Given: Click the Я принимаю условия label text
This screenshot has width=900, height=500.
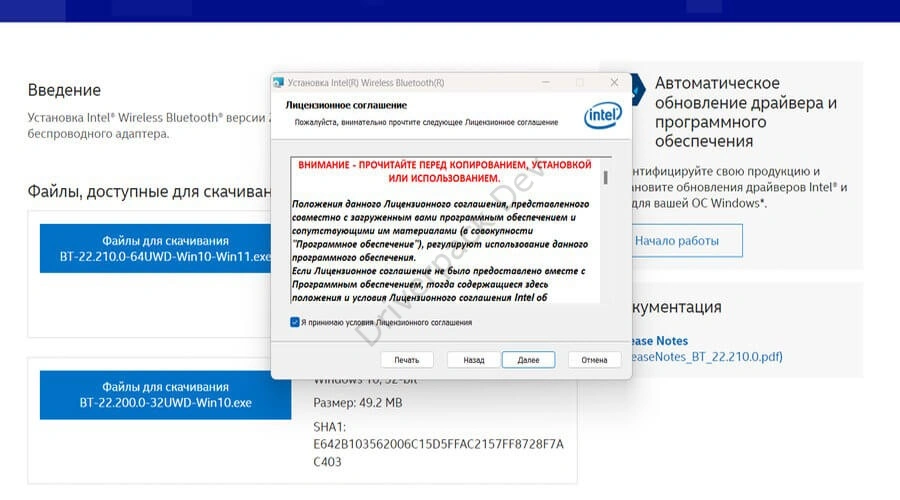Looking at the screenshot, I should point(386,323).
